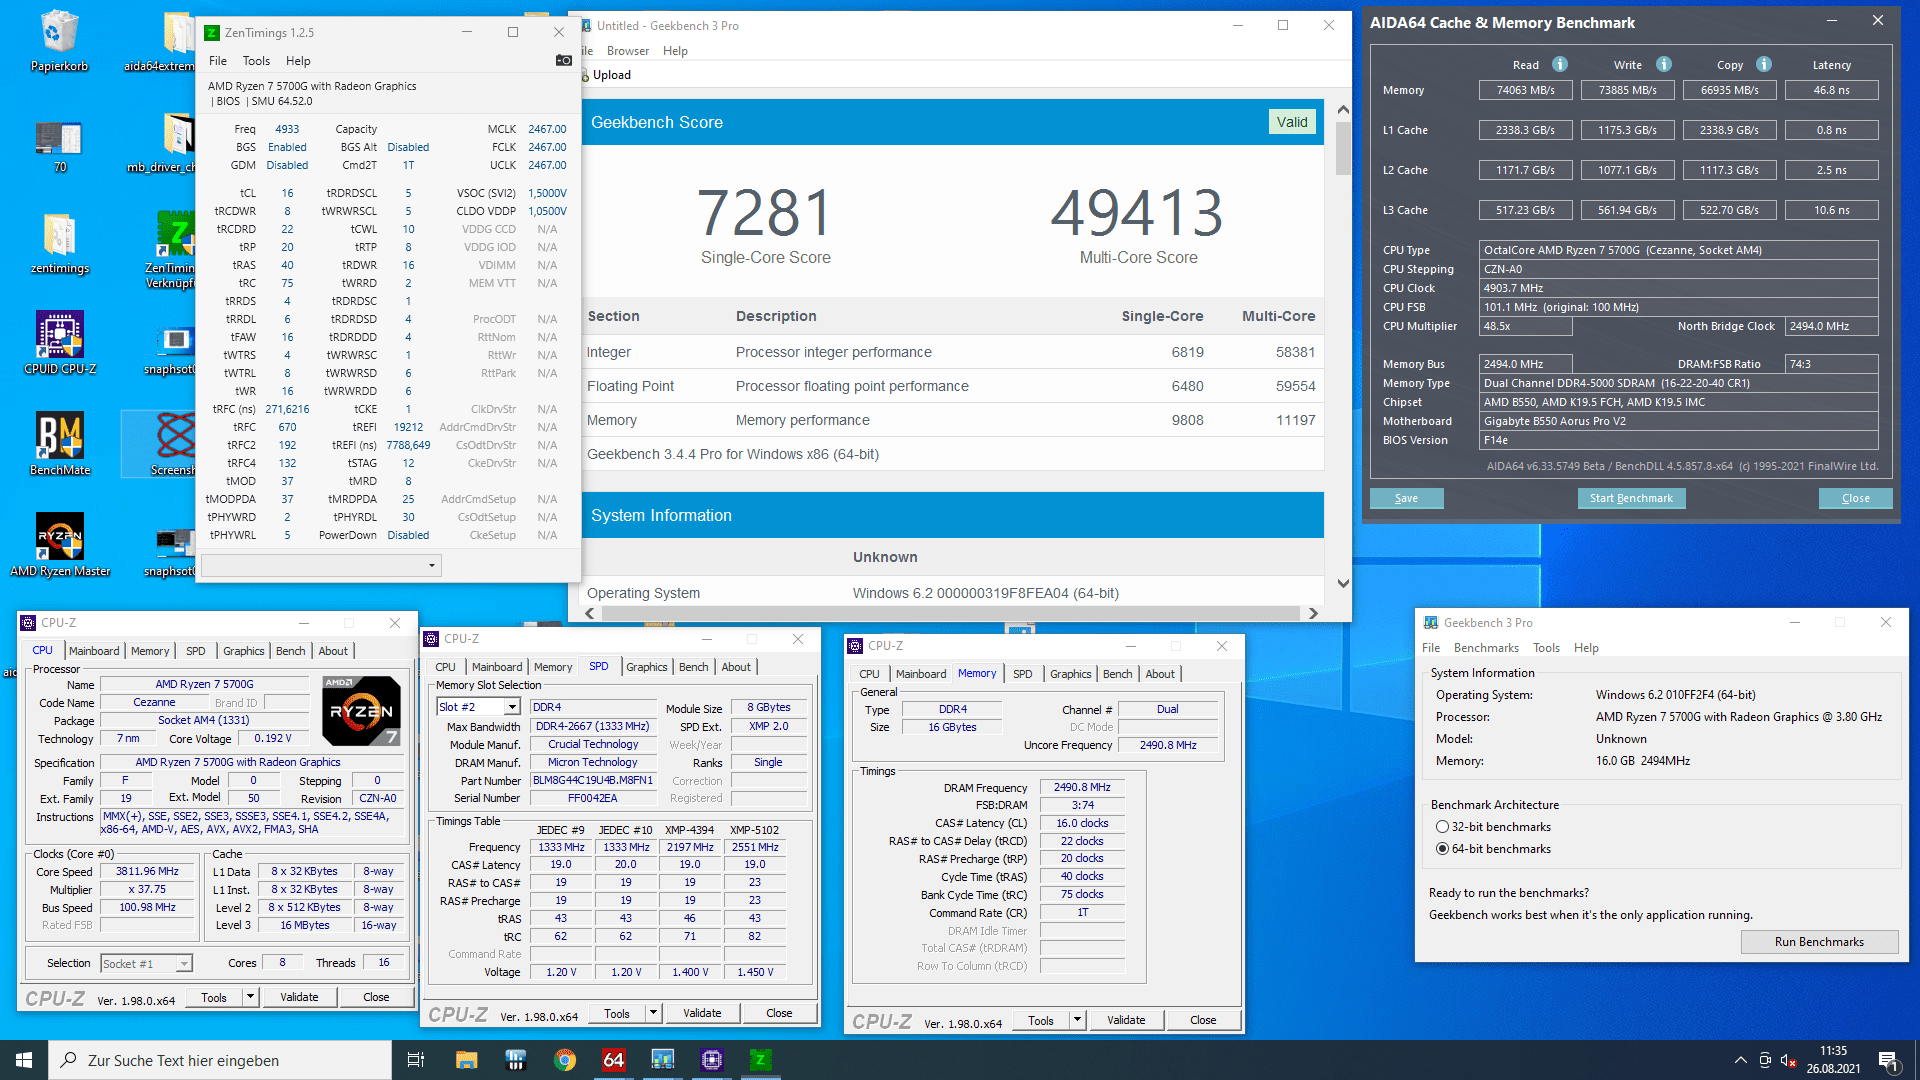Open the Benchmarks menu in Geekbench
The width and height of the screenshot is (1920, 1080).
(x=1486, y=648)
